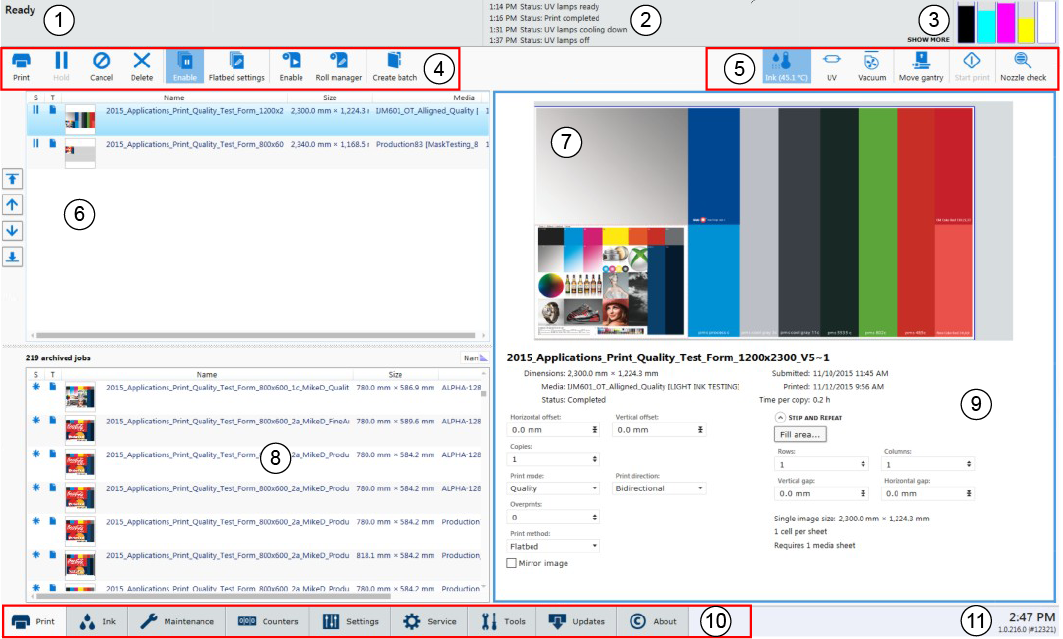The width and height of the screenshot is (1063, 639).
Task: Click the Hold job pause icon
Action: coord(61,65)
